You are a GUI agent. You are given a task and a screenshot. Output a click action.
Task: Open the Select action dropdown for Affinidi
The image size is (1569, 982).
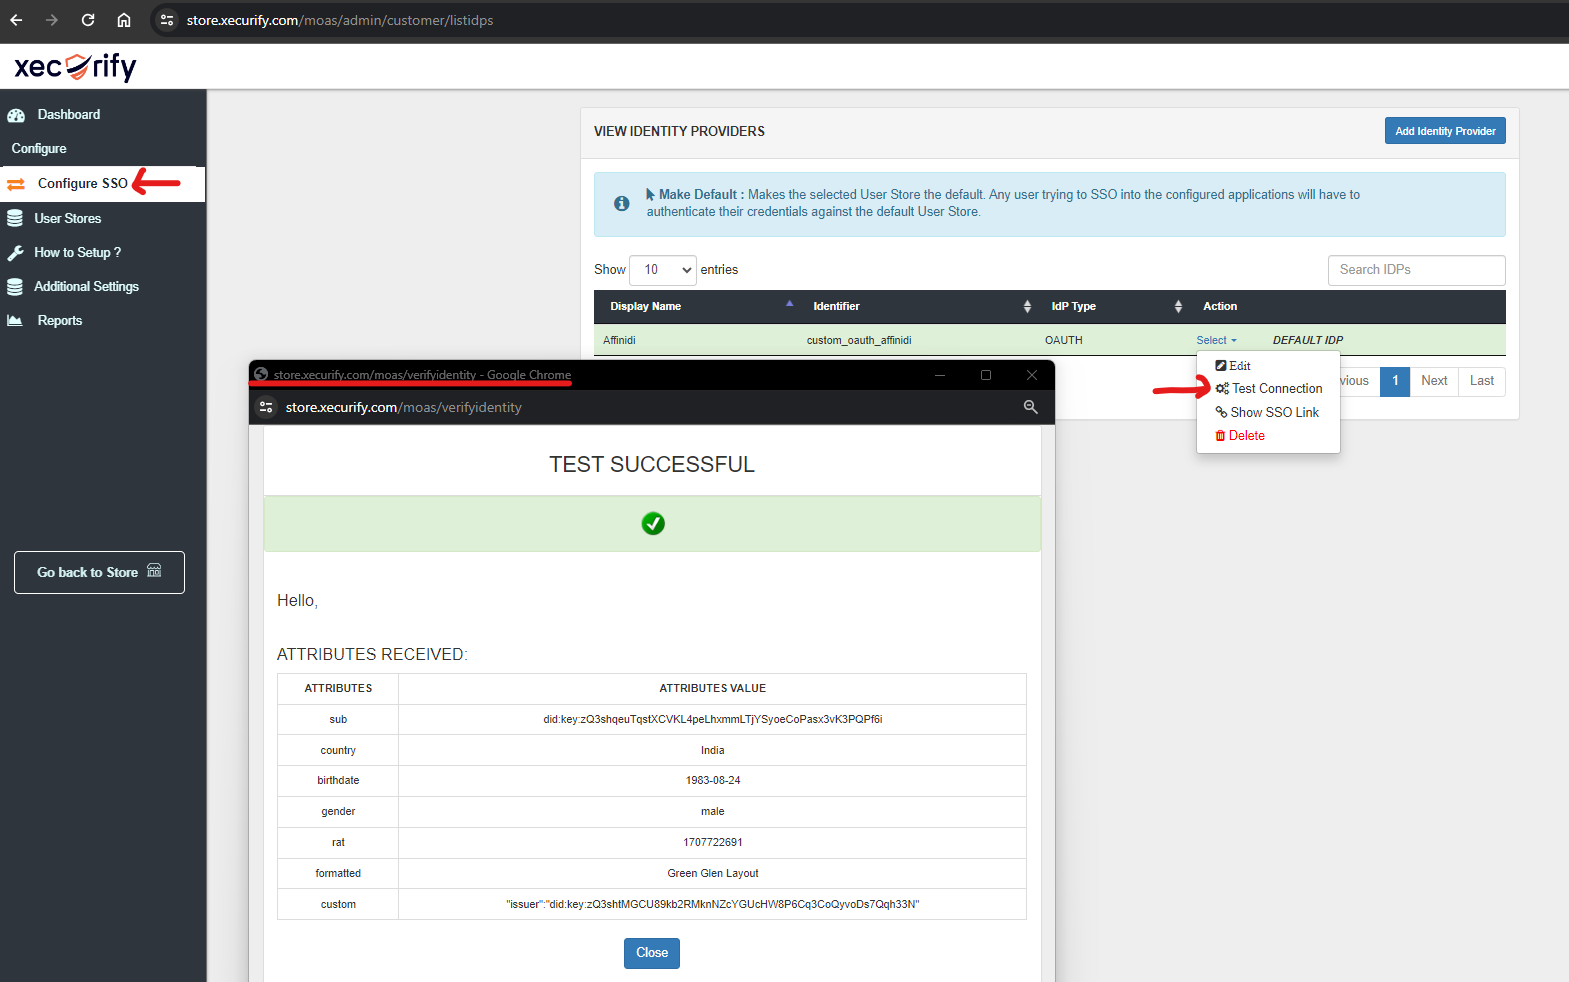coord(1216,341)
